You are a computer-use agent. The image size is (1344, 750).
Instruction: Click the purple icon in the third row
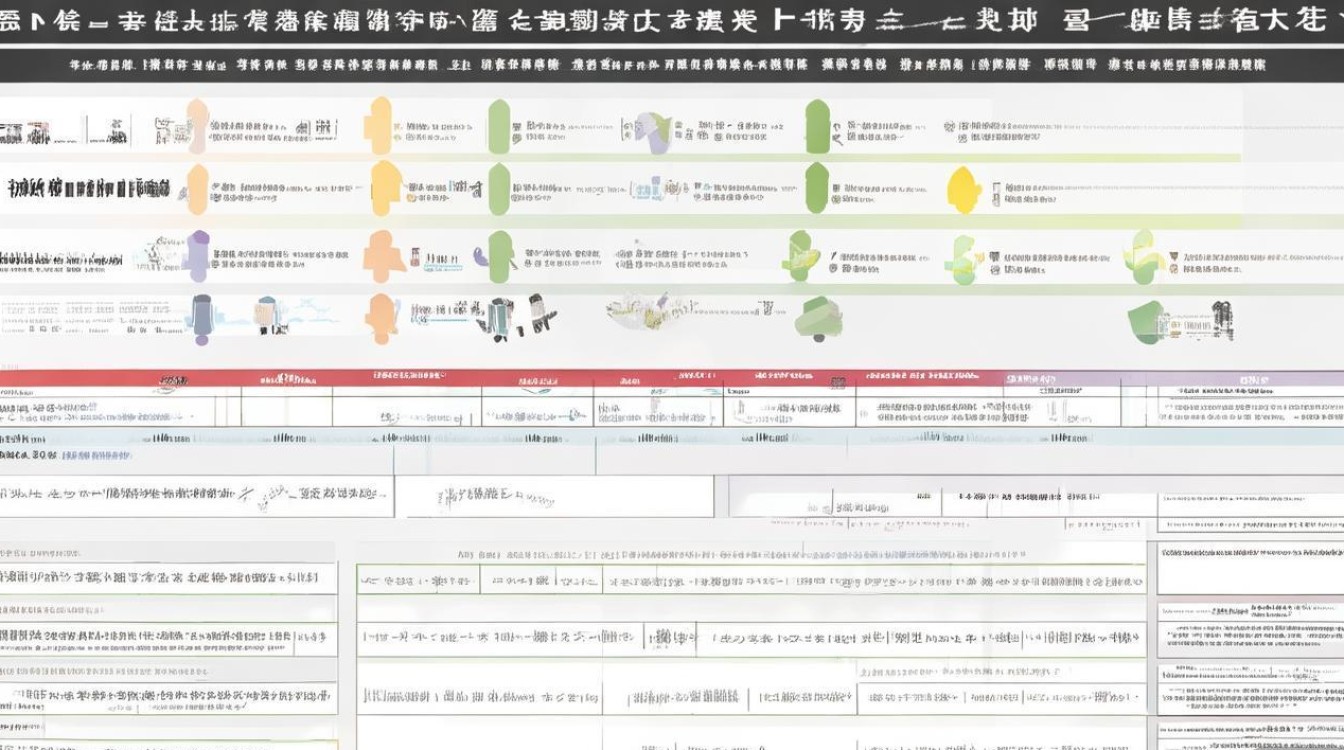click(198, 254)
